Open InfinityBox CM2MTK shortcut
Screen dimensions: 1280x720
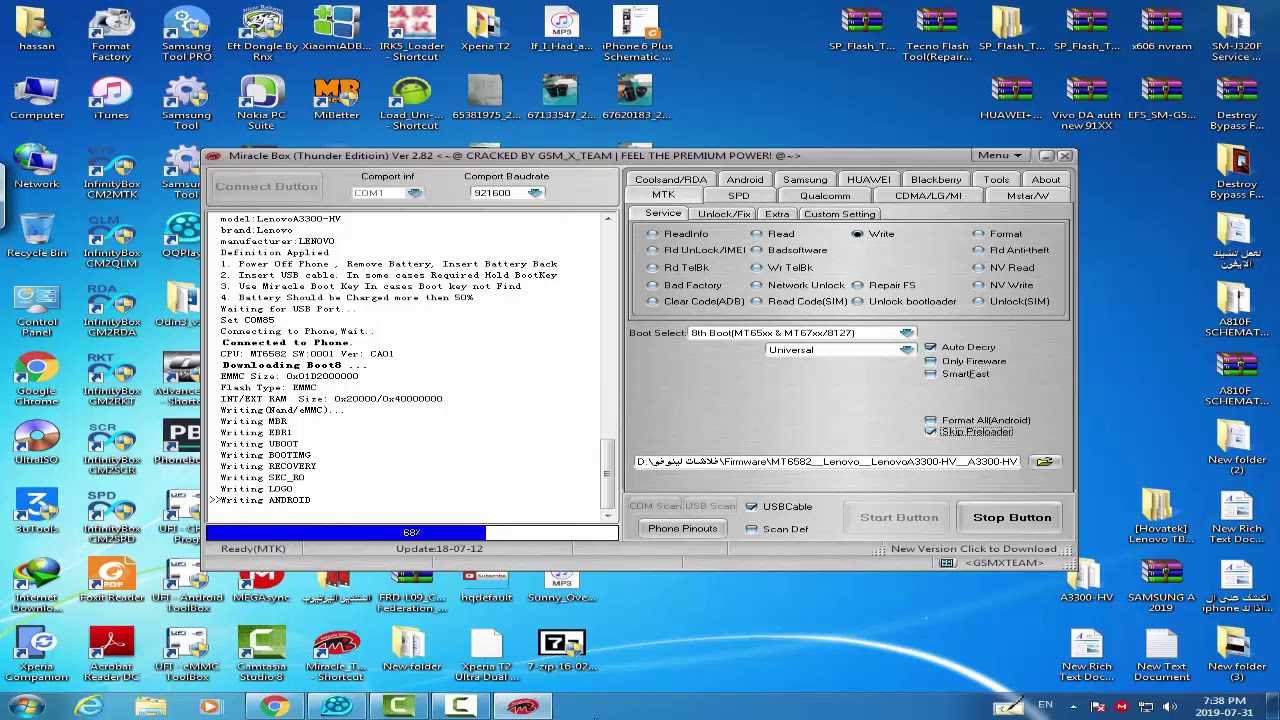[x=111, y=173]
